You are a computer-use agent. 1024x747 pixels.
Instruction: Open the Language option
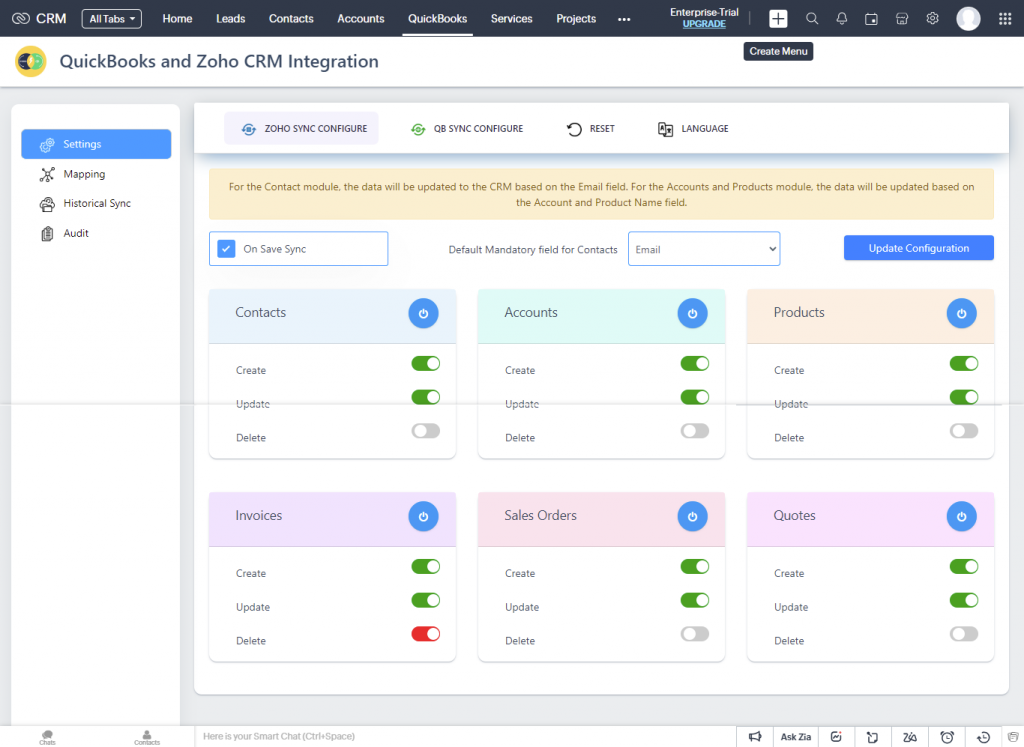coord(693,129)
